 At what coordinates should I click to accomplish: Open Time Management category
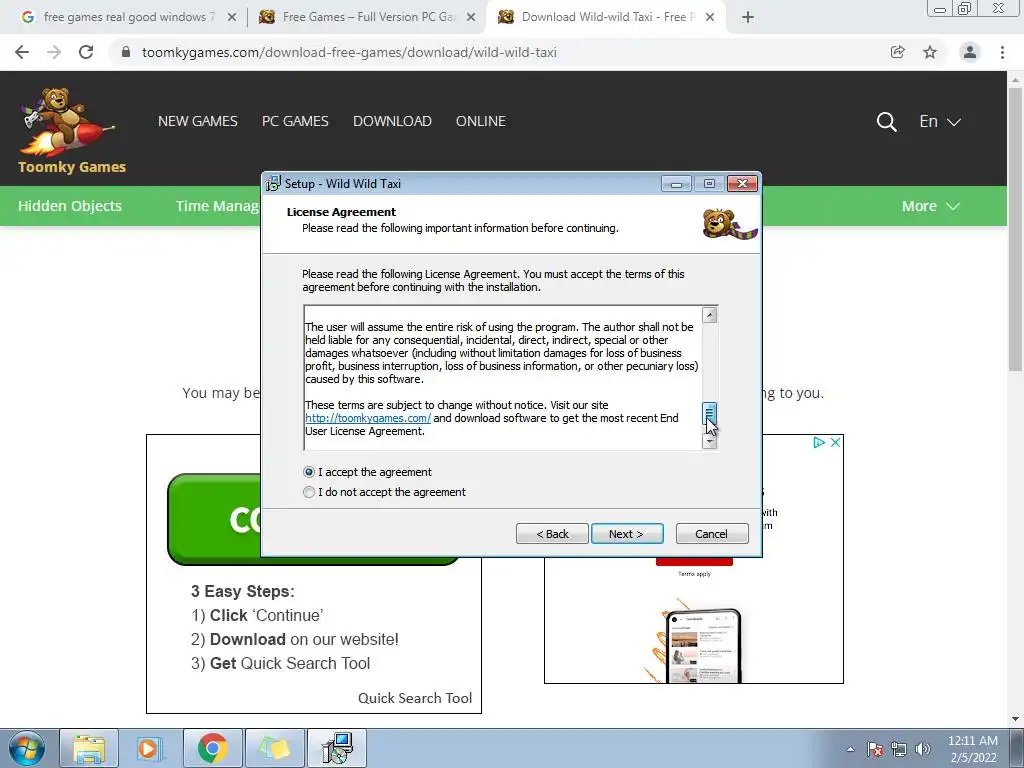217,206
